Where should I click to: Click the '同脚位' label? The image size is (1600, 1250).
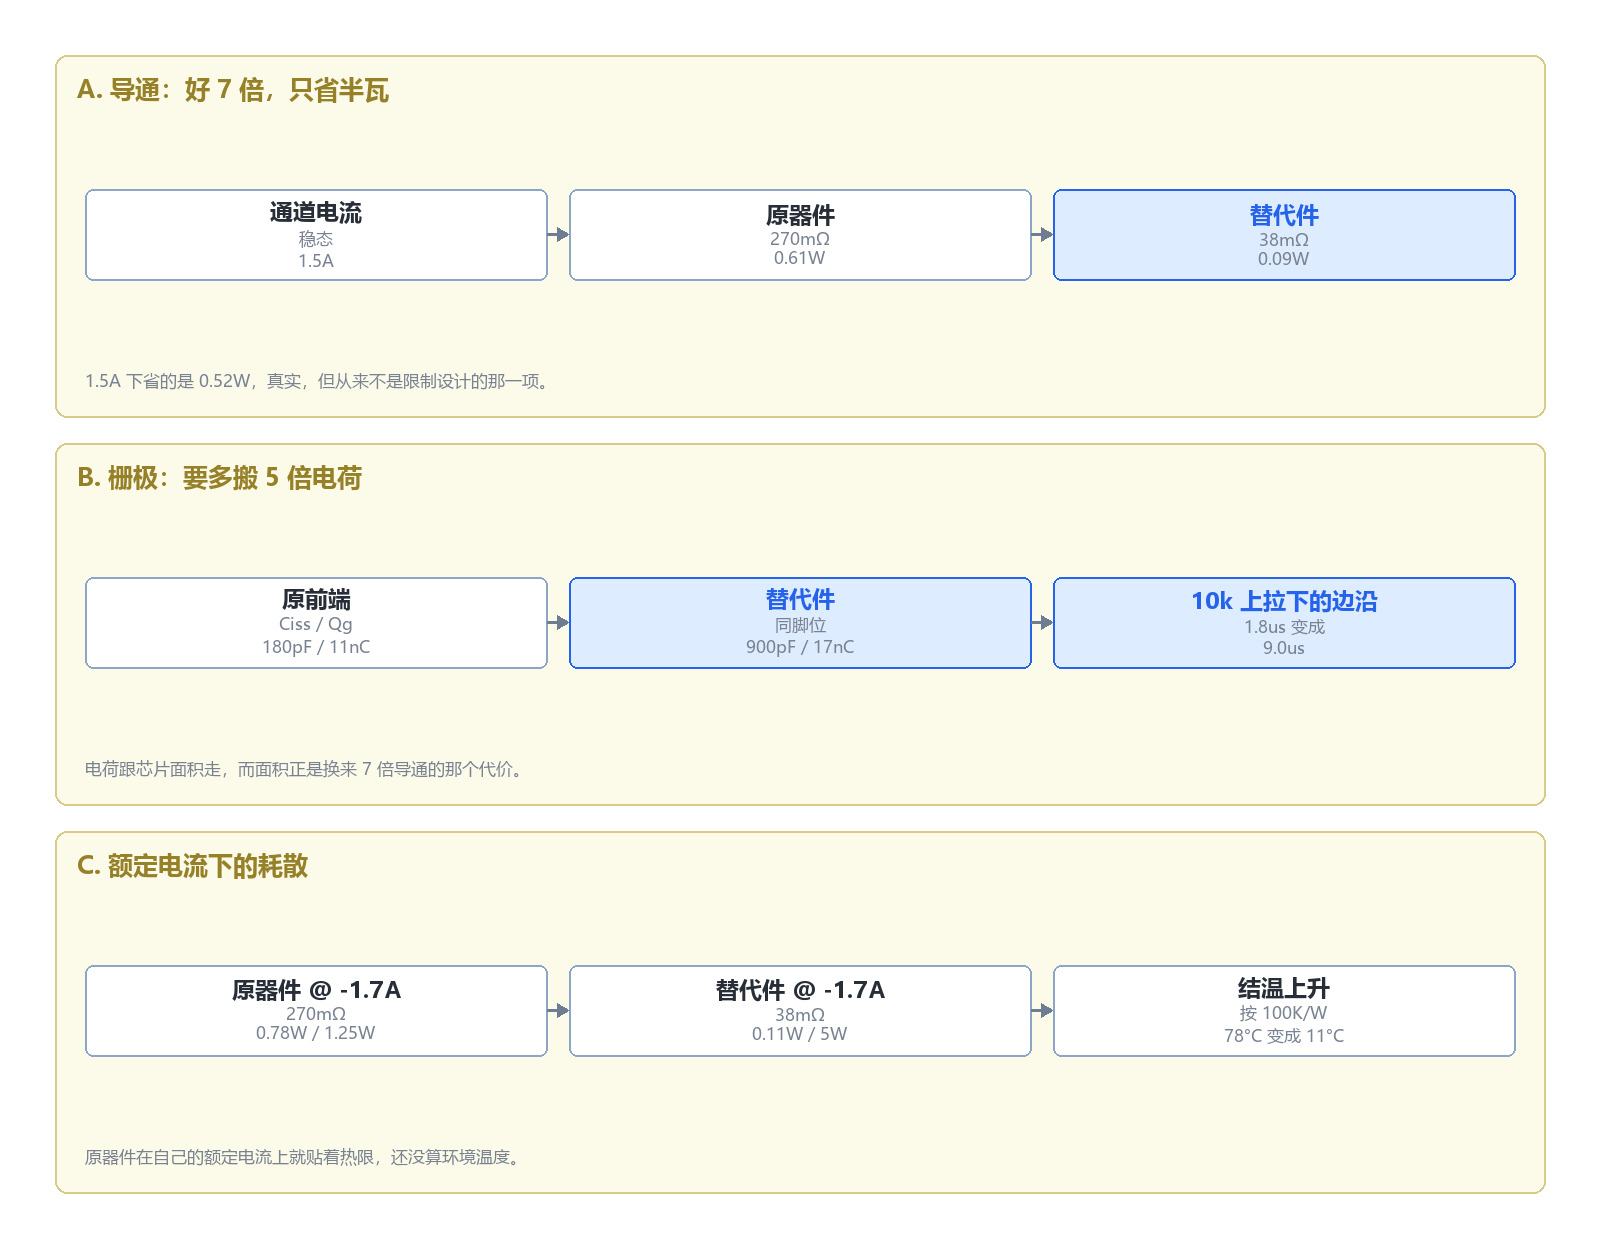[x=800, y=625]
